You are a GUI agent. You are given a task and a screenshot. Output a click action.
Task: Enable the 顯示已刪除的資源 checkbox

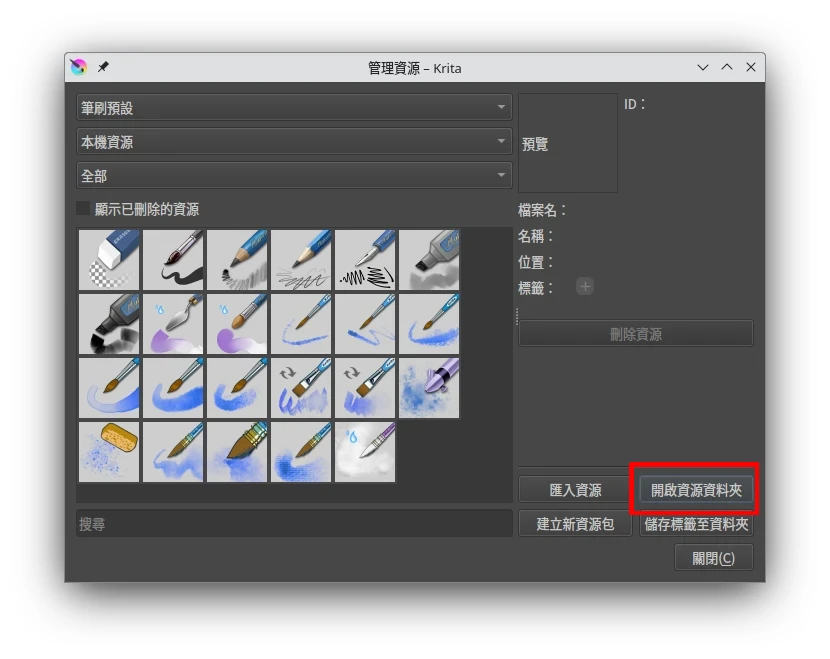coord(84,210)
